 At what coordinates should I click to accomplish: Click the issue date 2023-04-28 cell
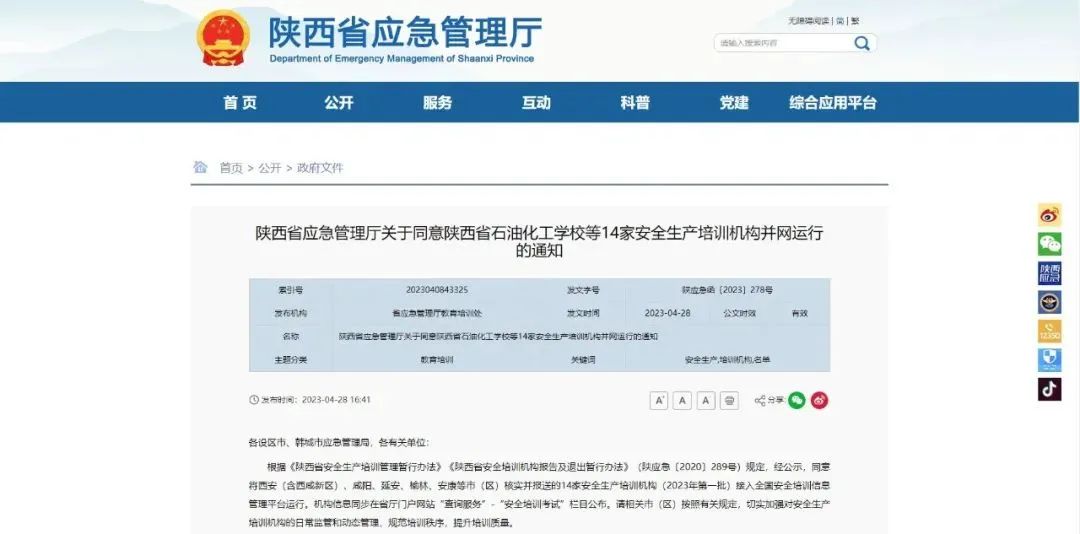click(x=667, y=313)
